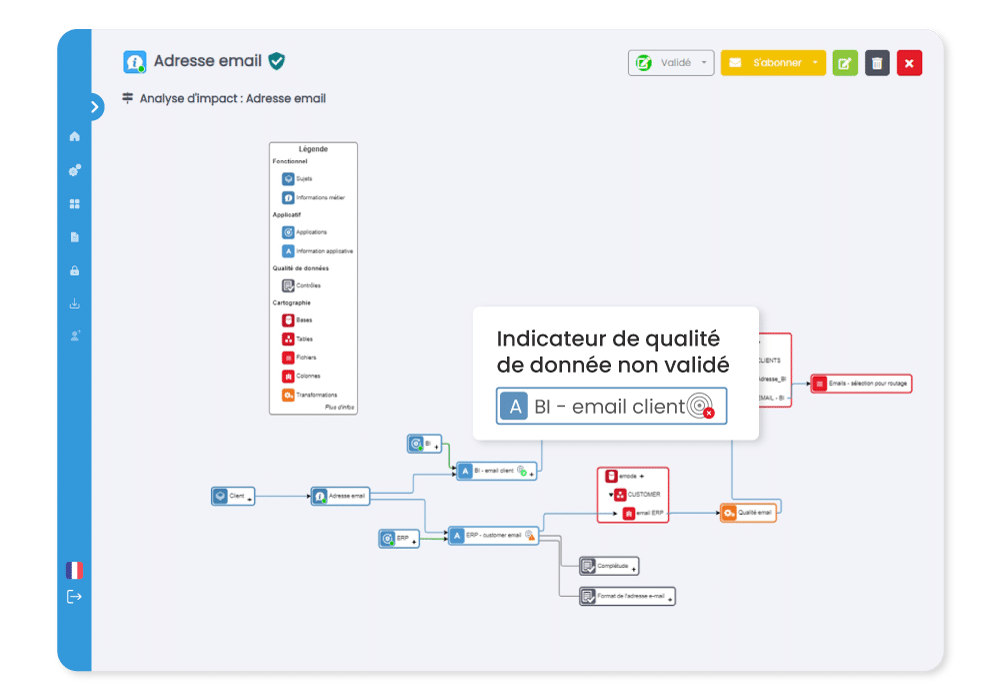
Task: Expand the left sidebar with the chevron
Action: click(95, 106)
